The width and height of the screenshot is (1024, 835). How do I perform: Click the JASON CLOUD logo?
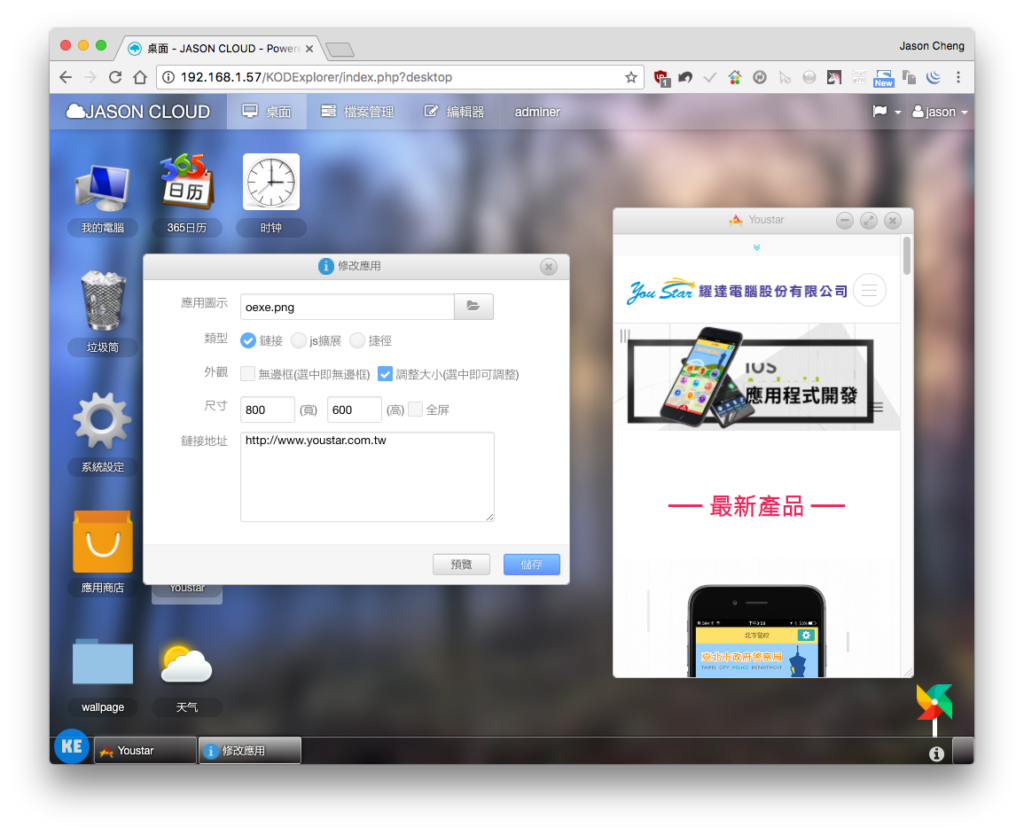click(x=138, y=112)
